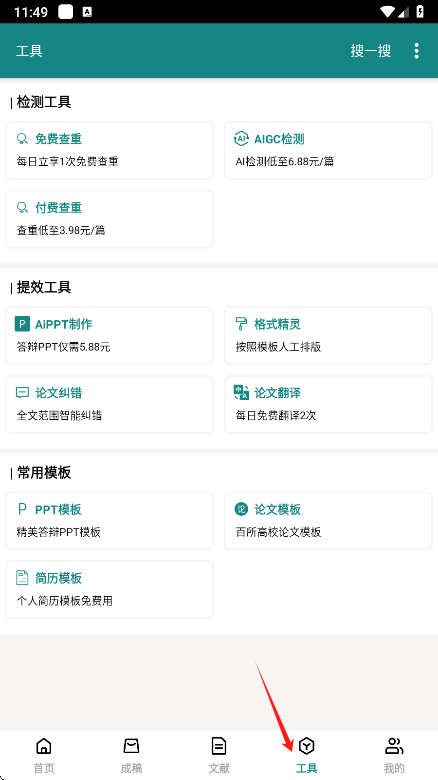Tap the PPT模板 P icon
The width and height of the screenshot is (438, 780).
coord(22,509)
